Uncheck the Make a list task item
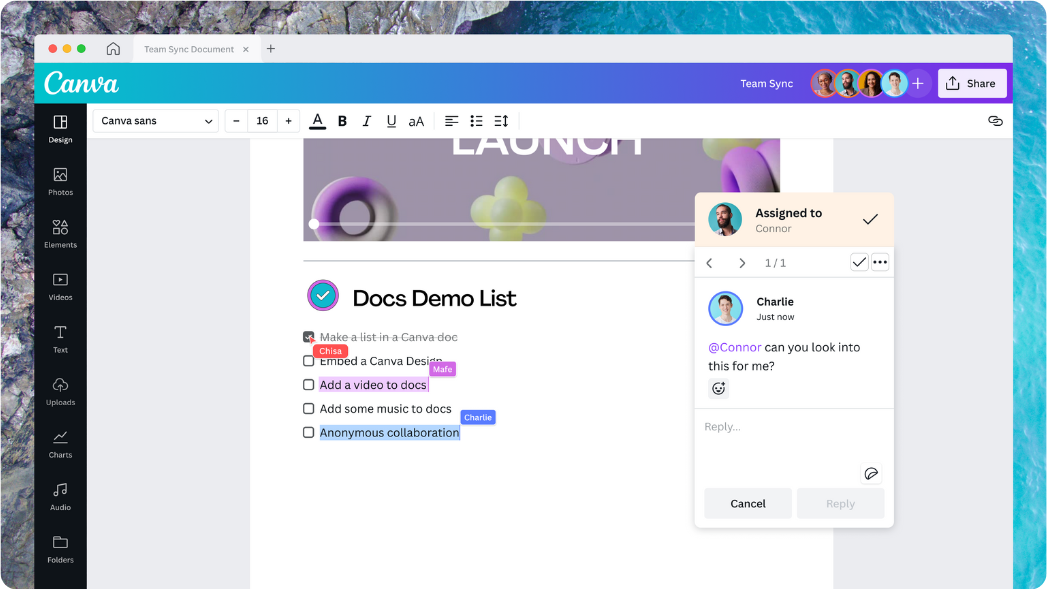The width and height of the screenshot is (1050, 590). [x=308, y=337]
